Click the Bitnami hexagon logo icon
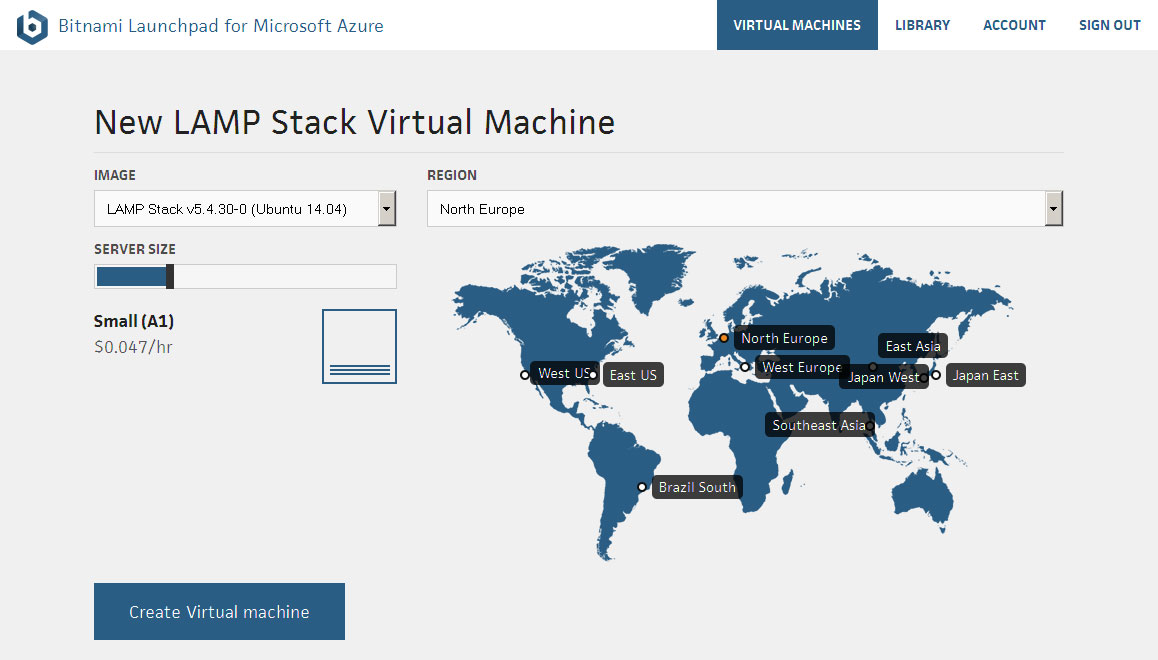 coord(32,27)
